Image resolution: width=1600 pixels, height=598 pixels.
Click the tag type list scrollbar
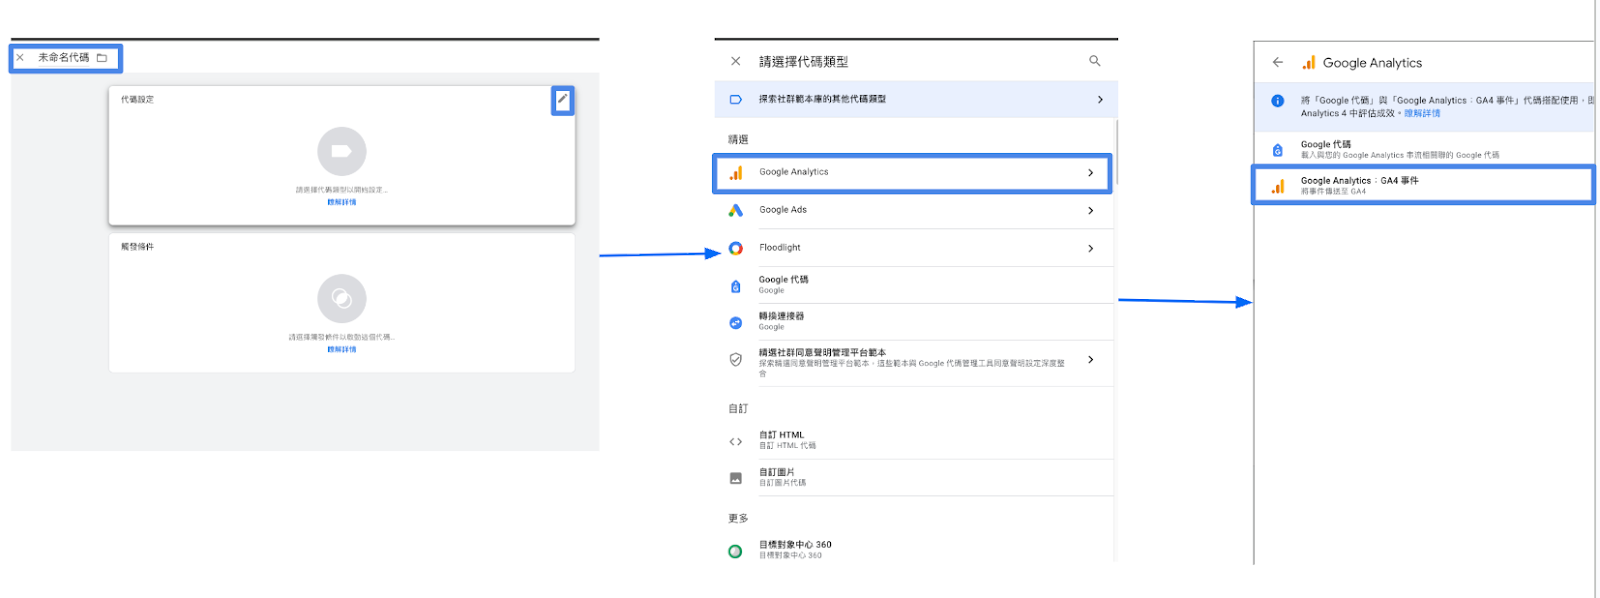[x=1116, y=152]
